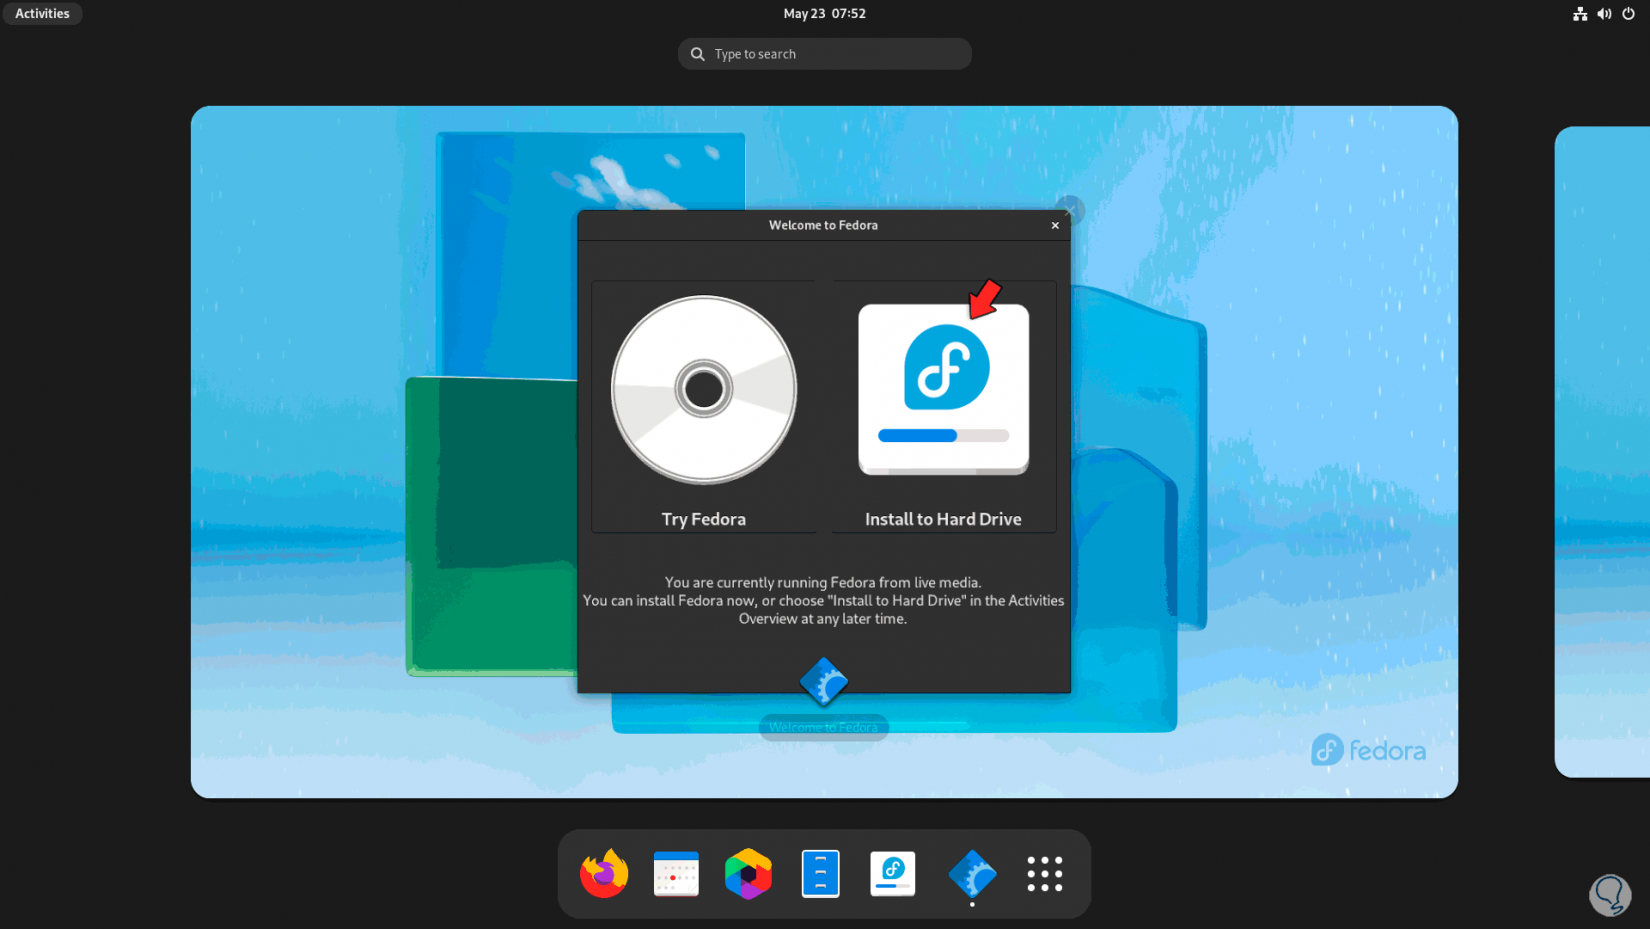Open the colorful hexagon app in the dock
The image size is (1650, 929).
tap(748, 874)
